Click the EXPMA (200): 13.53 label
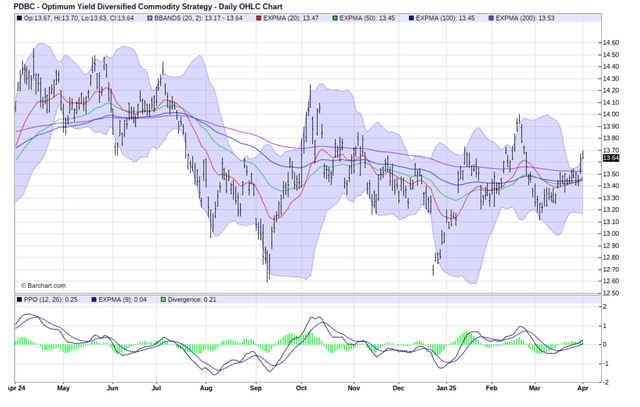 coord(525,18)
